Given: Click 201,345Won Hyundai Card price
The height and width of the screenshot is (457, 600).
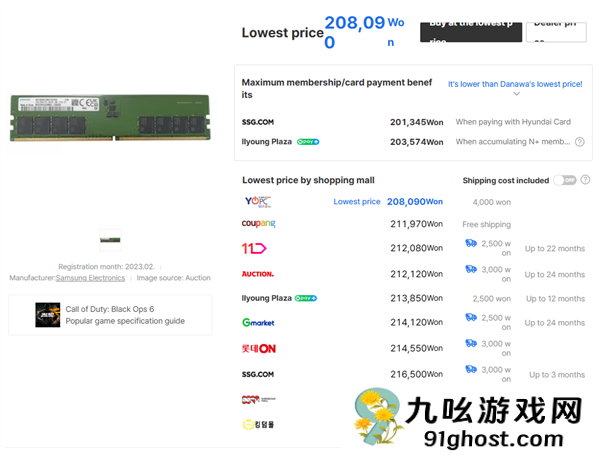Looking at the screenshot, I should click(x=416, y=122).
